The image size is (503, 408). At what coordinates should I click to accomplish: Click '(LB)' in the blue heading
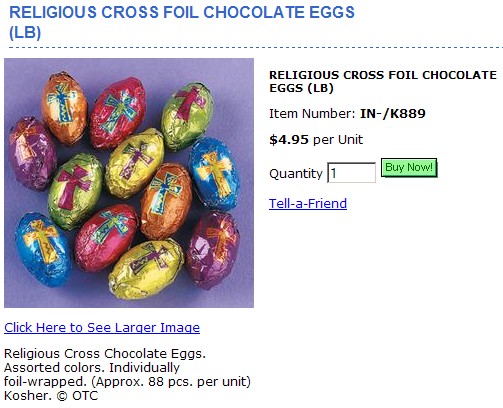tap(25, 32)
